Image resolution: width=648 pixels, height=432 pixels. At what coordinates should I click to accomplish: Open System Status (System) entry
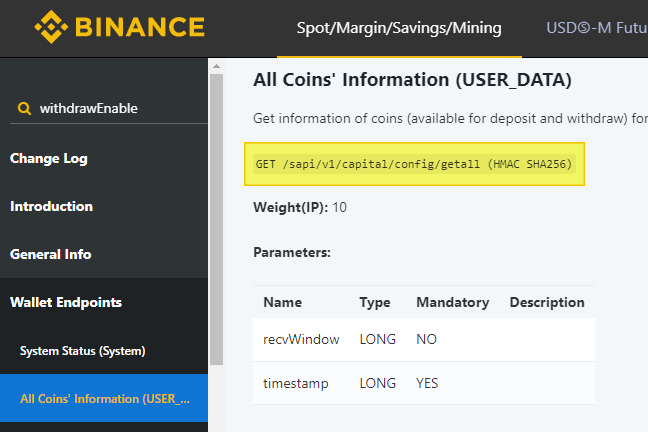tap(83, 351)
